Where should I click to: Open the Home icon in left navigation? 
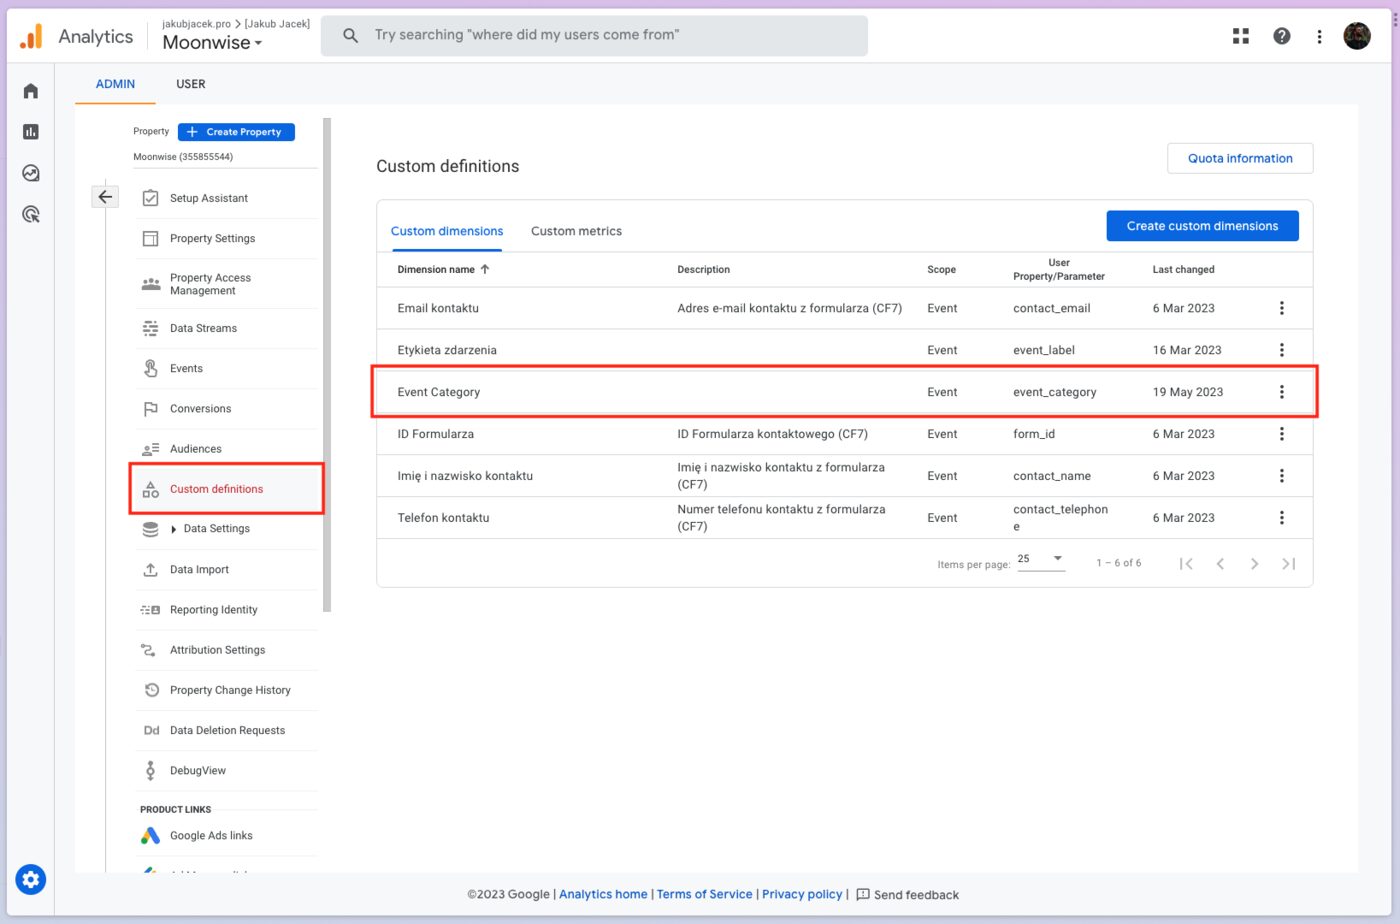coord(30,90)
